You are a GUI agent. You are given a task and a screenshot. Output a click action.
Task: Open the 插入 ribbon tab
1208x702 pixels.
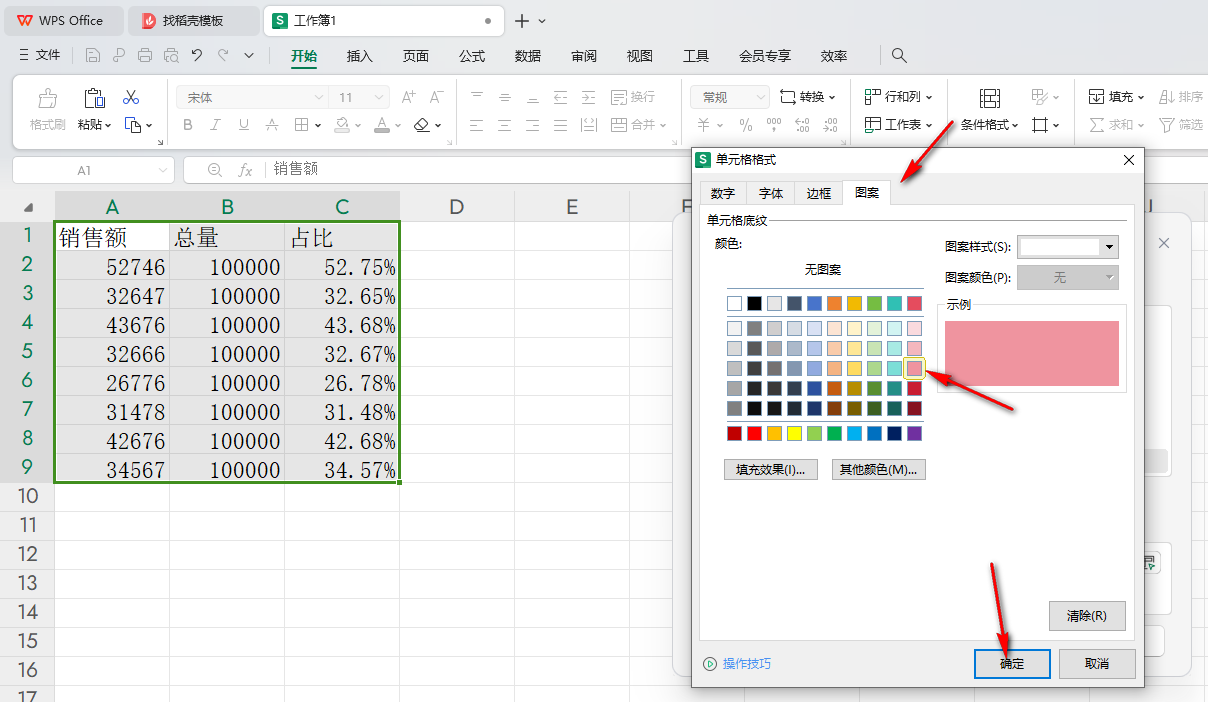click(360, 56)
